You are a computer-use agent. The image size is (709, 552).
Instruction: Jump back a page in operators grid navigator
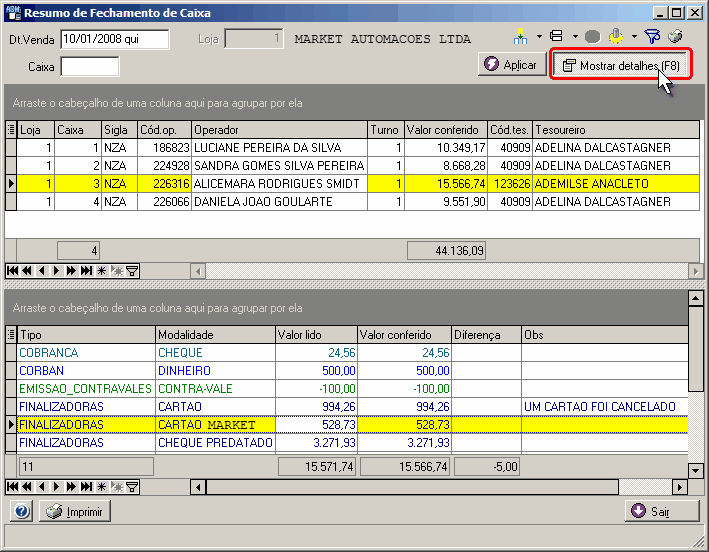coord(27,271)
